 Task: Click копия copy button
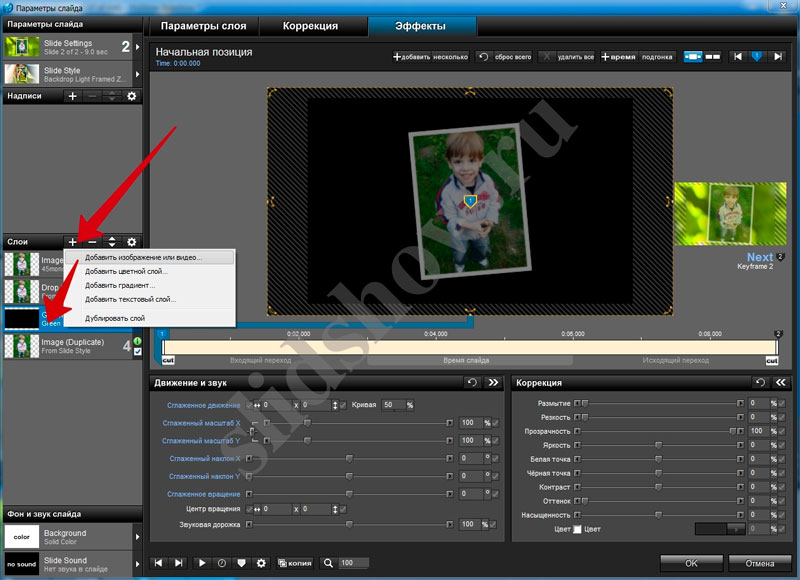coord(295,563)
